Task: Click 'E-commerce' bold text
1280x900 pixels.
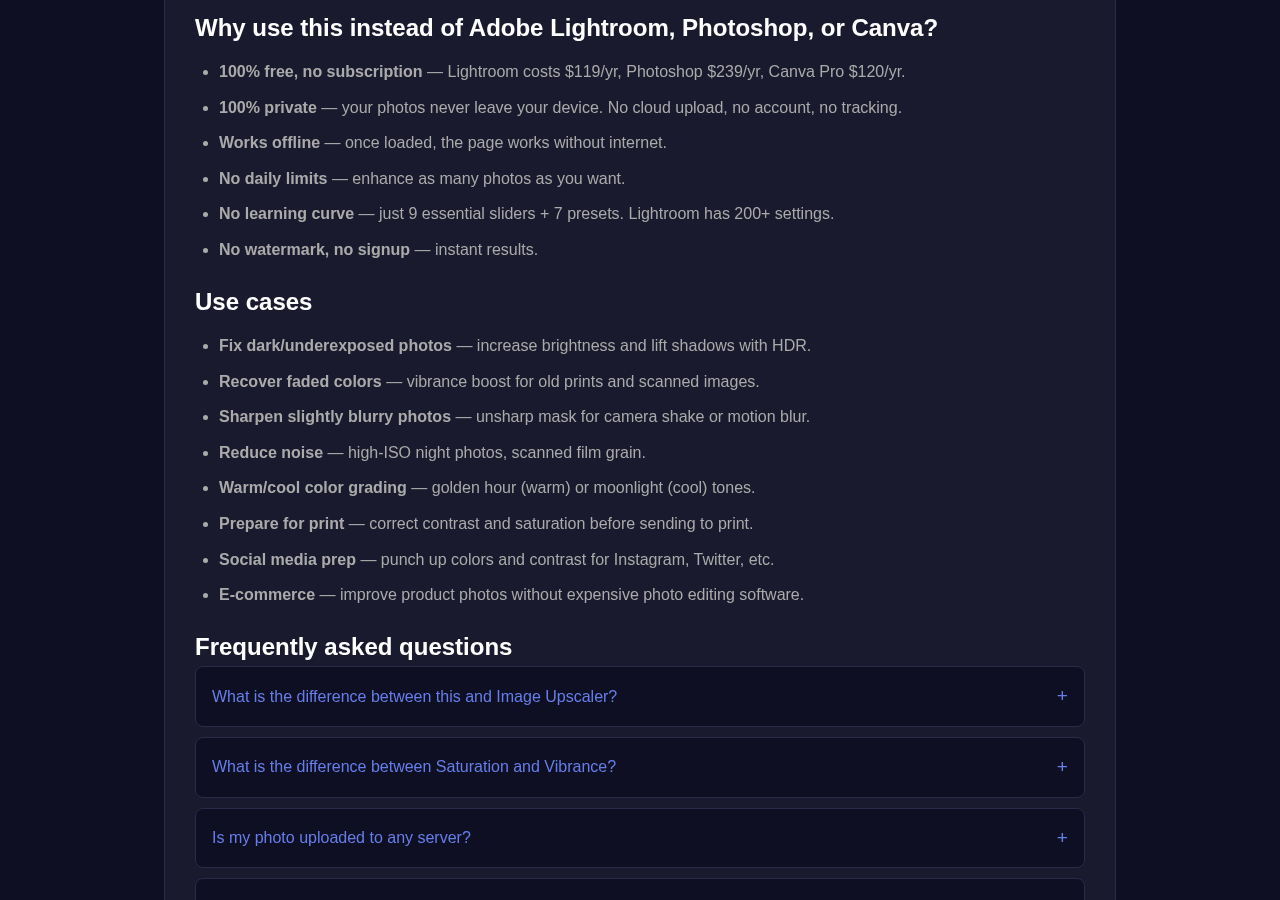Action: [x=267, y=595]
